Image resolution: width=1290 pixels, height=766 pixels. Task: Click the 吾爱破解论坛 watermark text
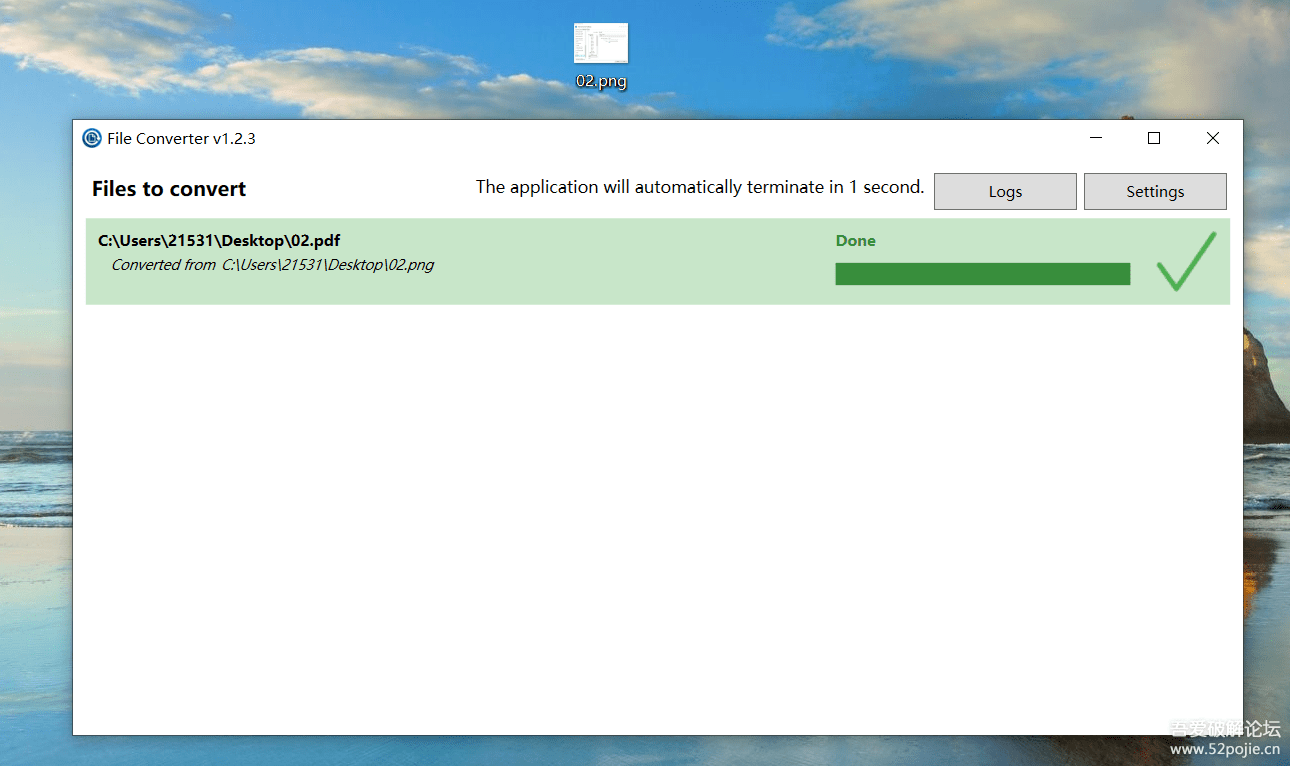pos(1224,729)
